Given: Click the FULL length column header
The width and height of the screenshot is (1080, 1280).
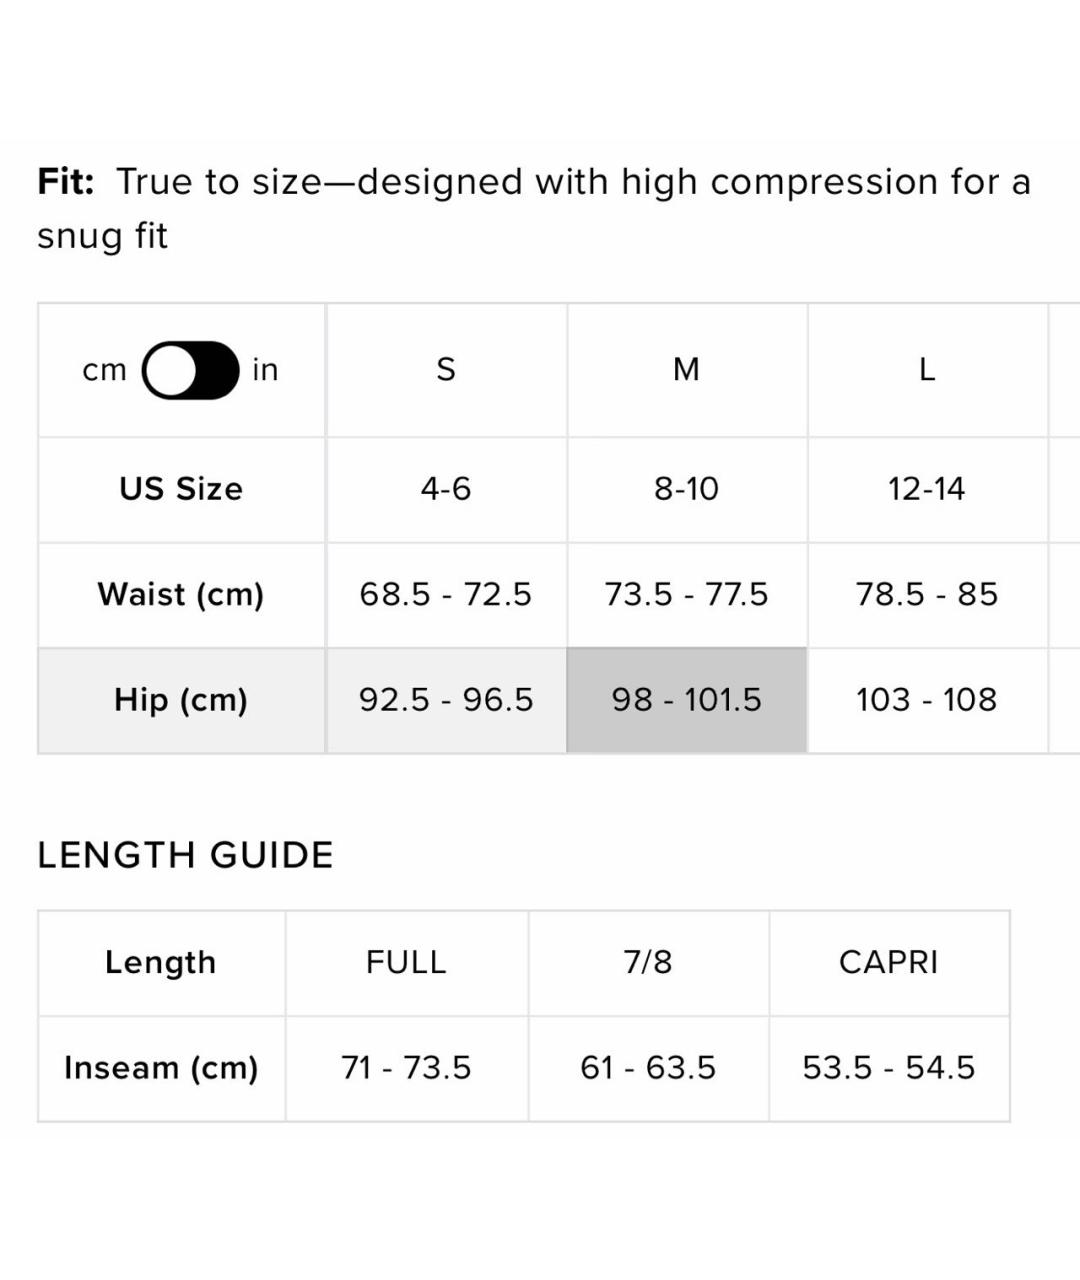Looking at the screenshot, I should (406, 962).
